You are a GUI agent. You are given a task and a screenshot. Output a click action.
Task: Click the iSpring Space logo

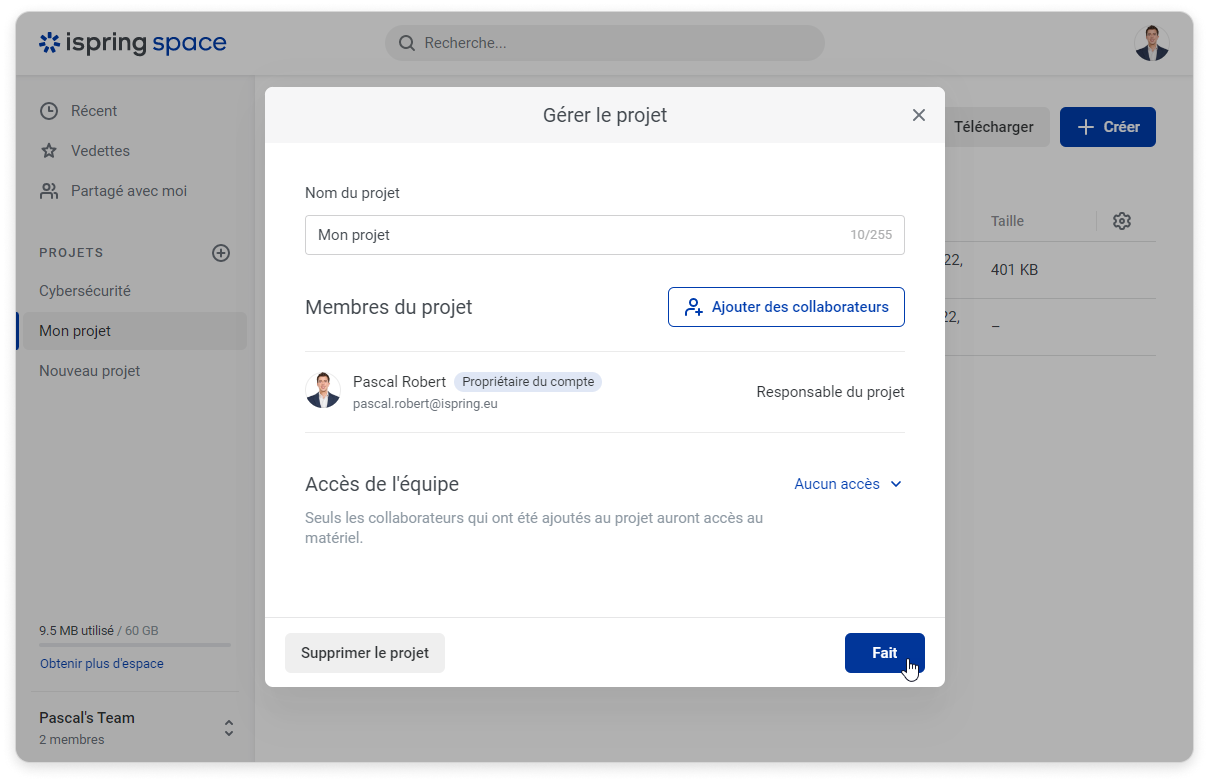(x=132, y=43)
